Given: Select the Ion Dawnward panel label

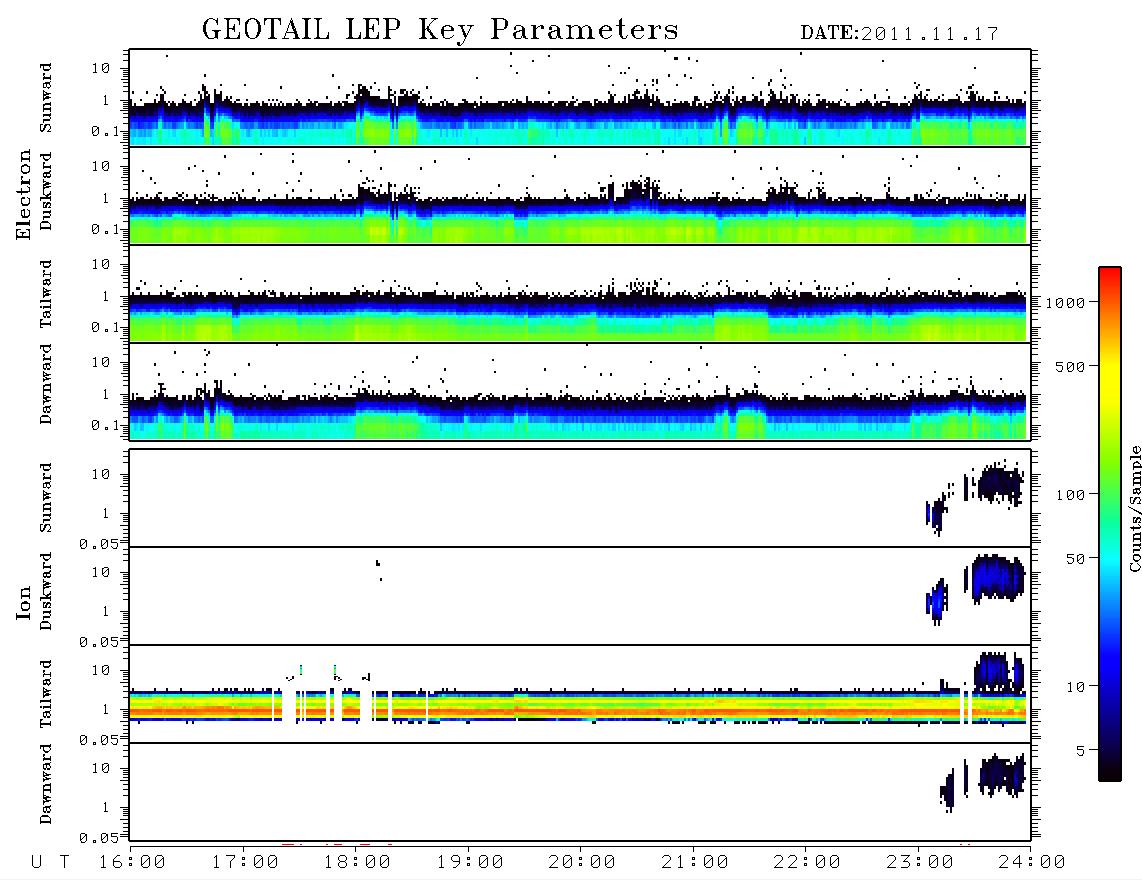Looking at the screenshot, I should 46,784.
